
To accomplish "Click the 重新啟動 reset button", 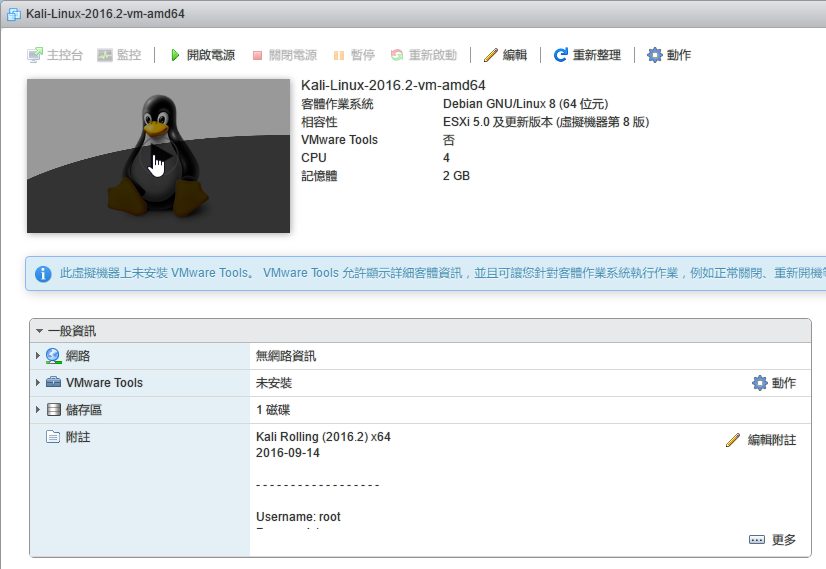I will [x=424, y=55].
